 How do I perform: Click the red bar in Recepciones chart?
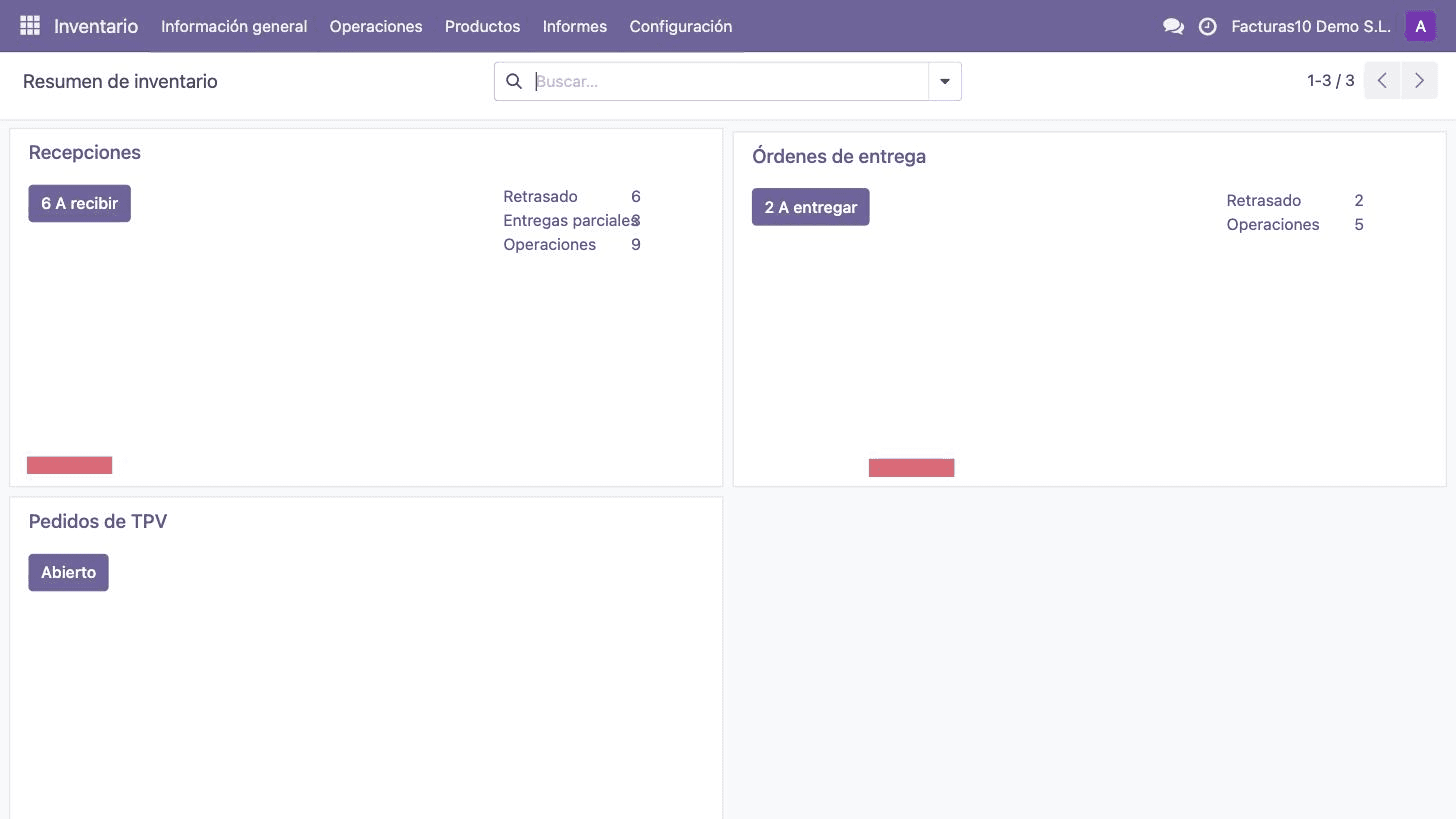(x=69, y=465)
